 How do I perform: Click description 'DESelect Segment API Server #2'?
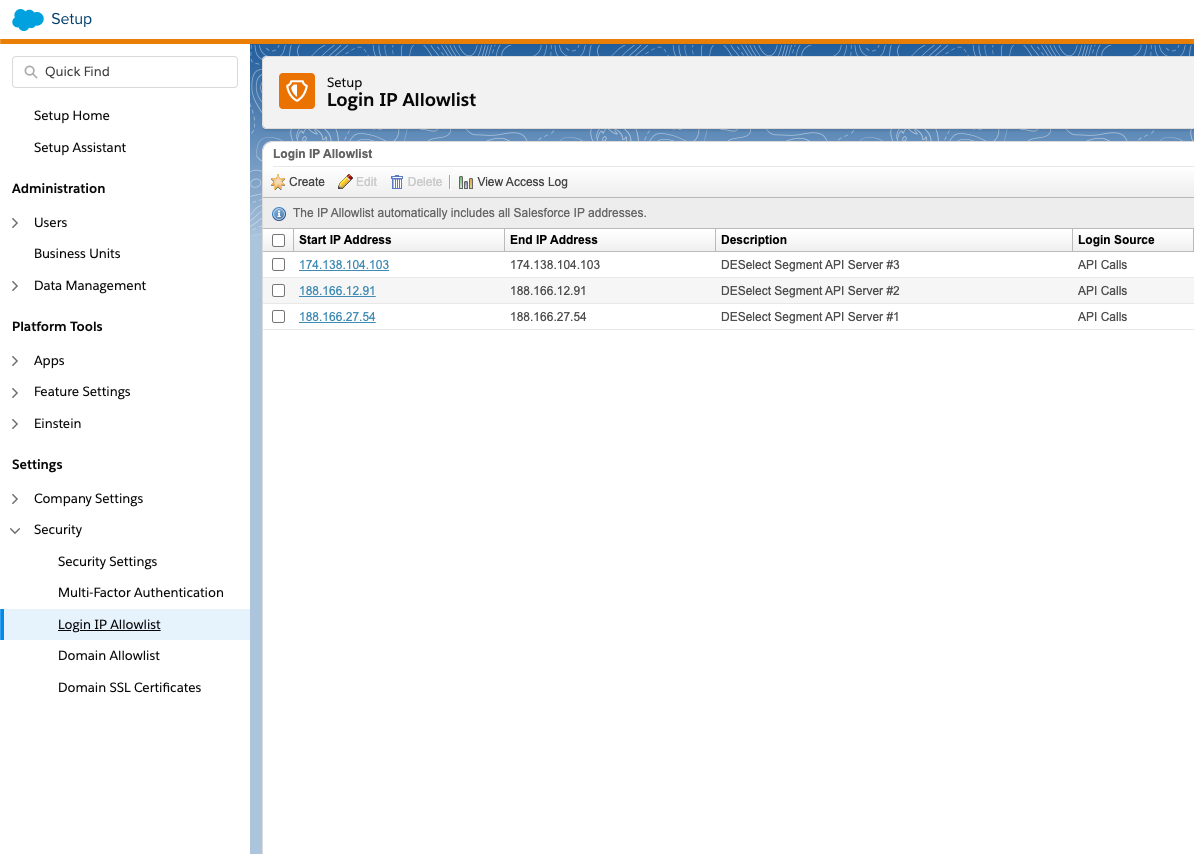click(x=810, y=291)
